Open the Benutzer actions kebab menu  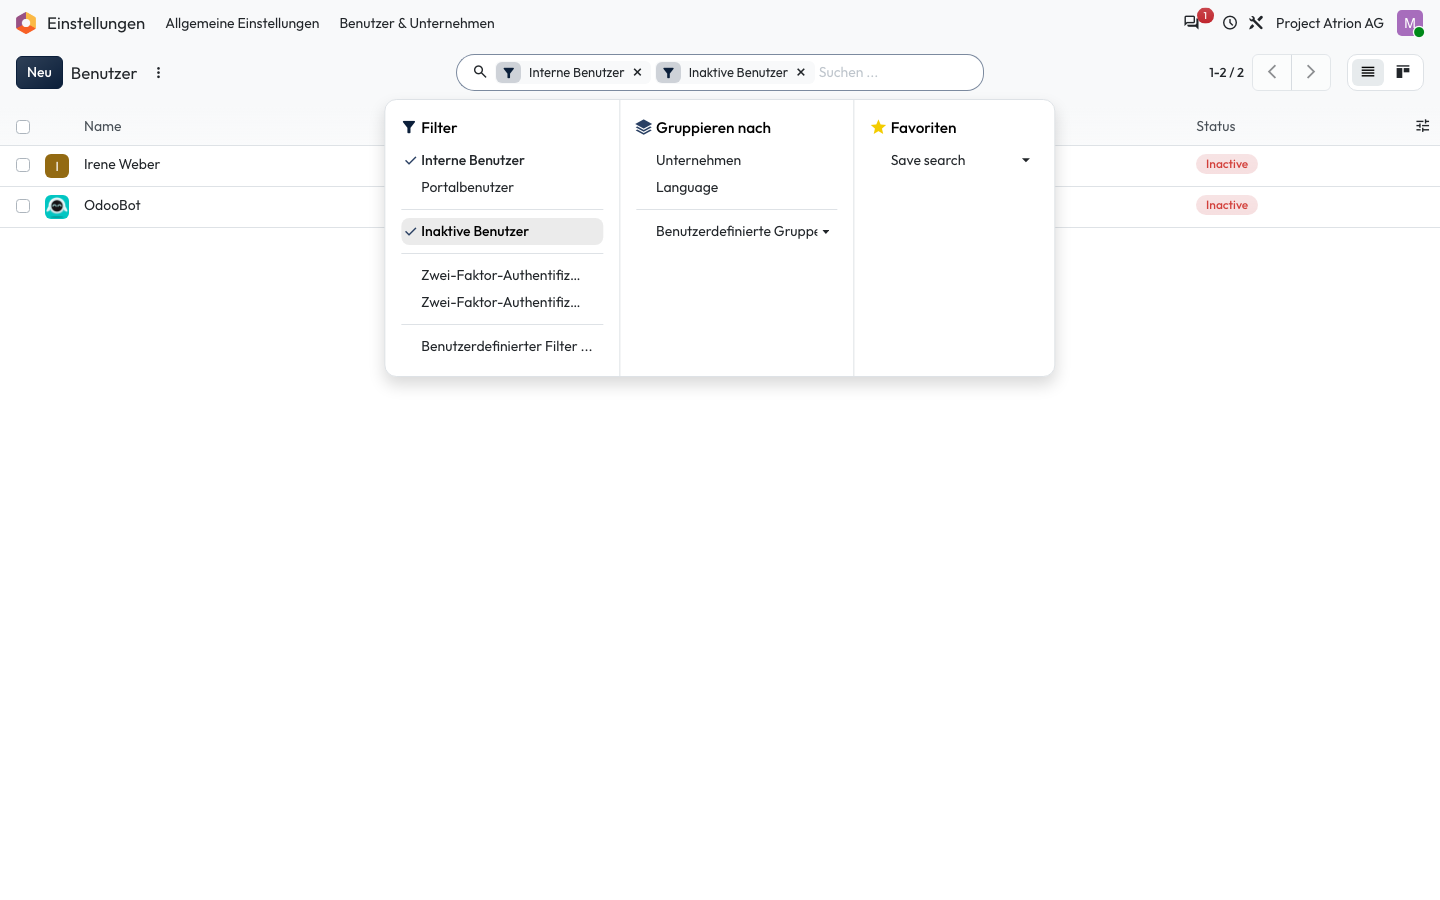pos(158,73)
